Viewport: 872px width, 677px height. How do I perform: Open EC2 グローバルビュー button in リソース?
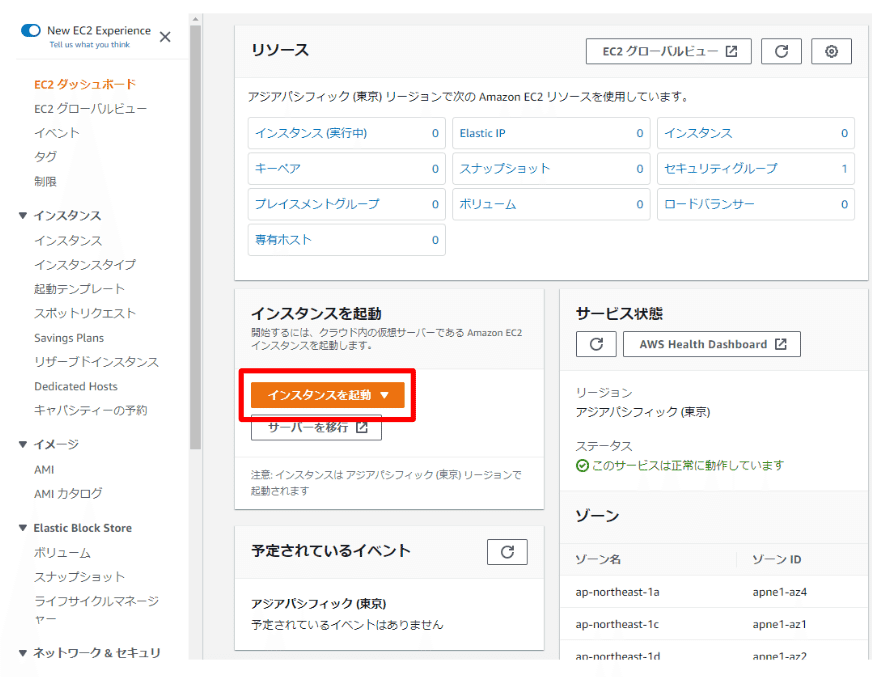pos(668,51)
